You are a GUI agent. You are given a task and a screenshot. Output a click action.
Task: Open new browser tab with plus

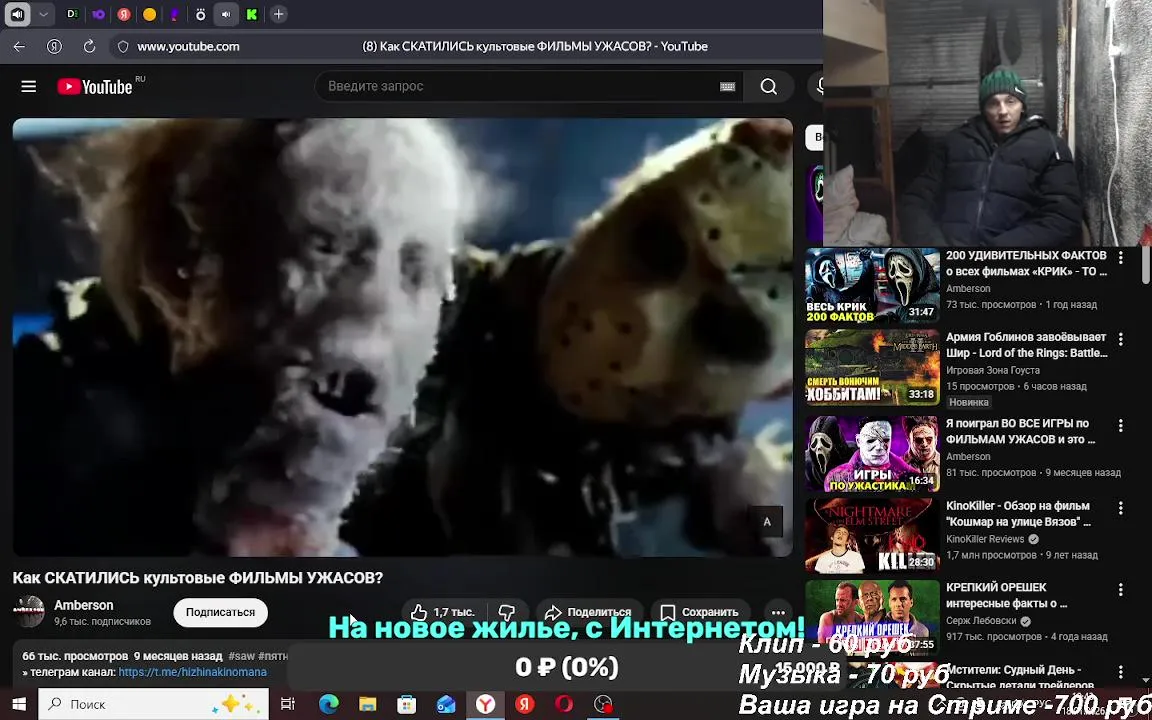[x=278, y=14]
